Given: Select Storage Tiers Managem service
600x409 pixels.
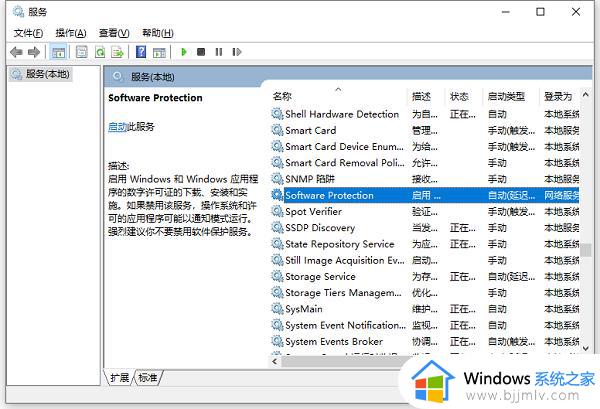Looking at the screenshot, I should pos(425,293).
